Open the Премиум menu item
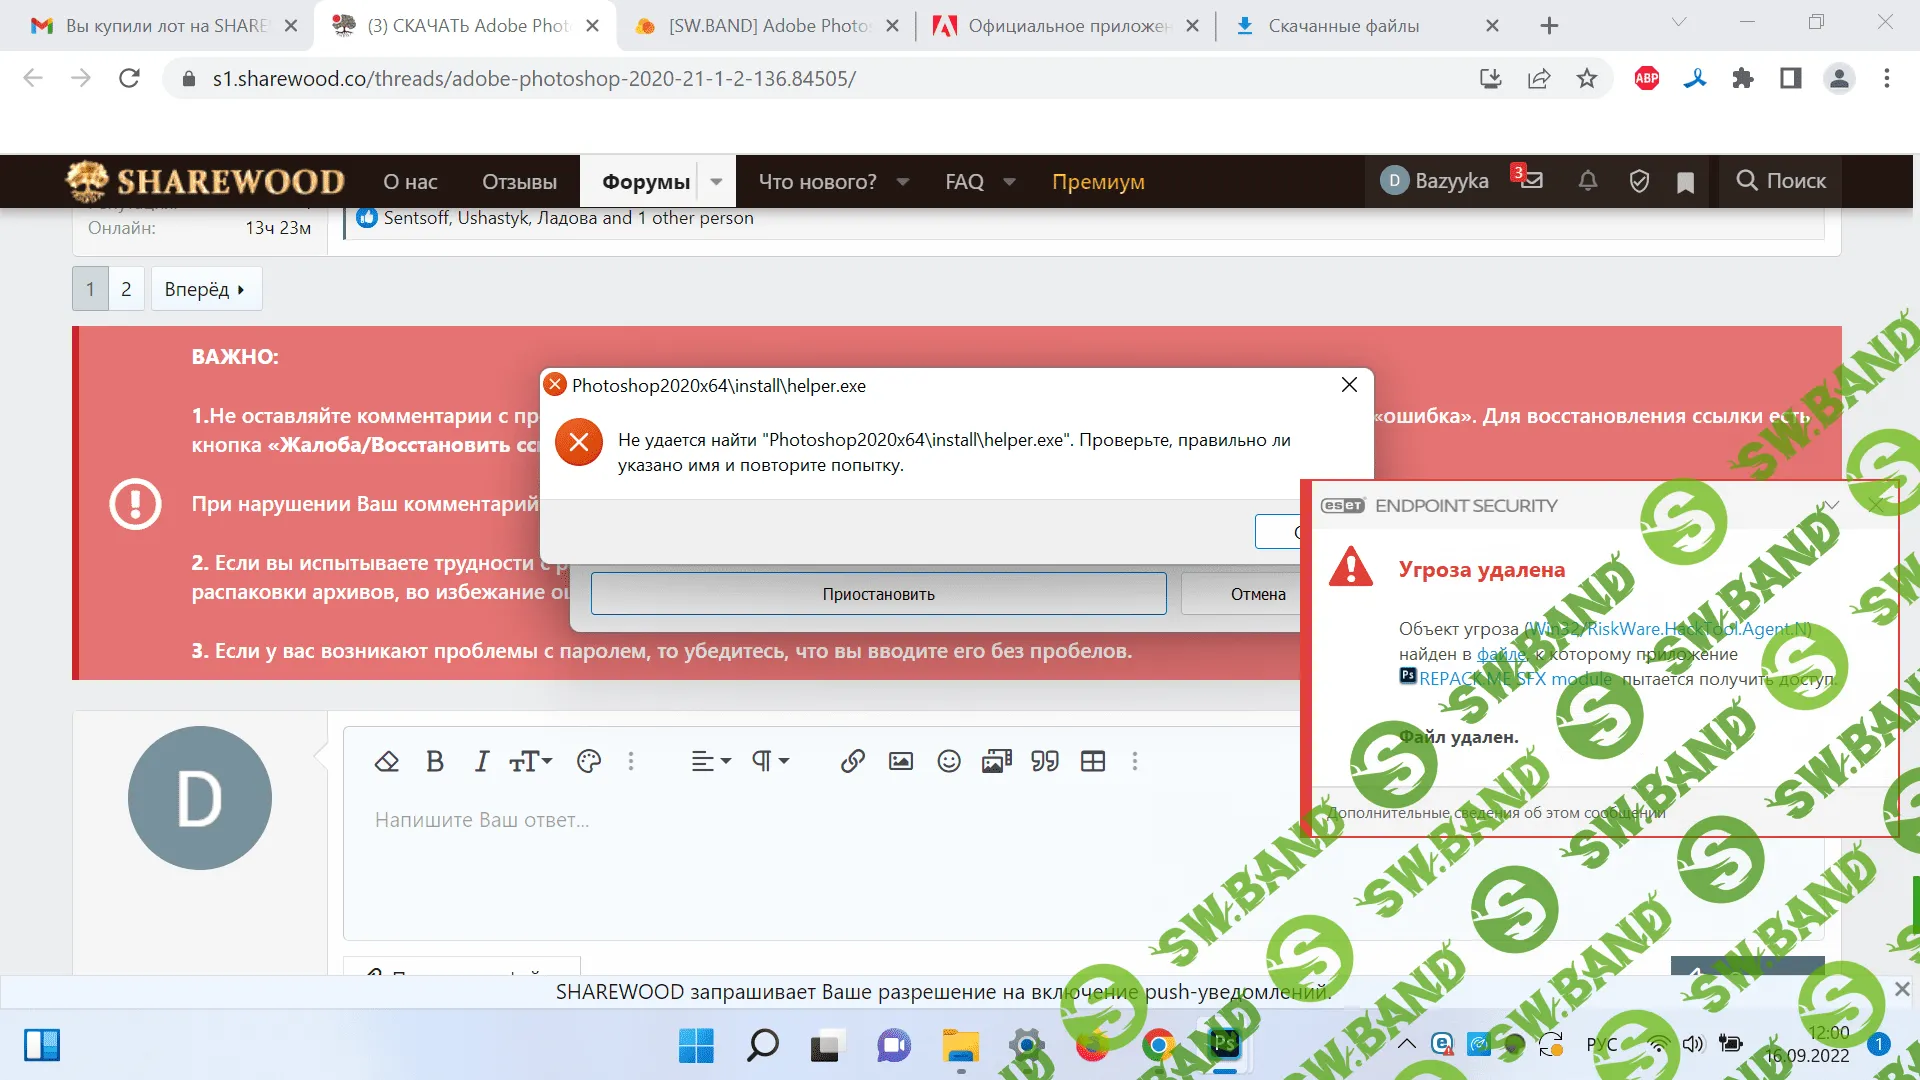The width and height of the screenshot is (1920, 1080). [x=1098, y=182]
